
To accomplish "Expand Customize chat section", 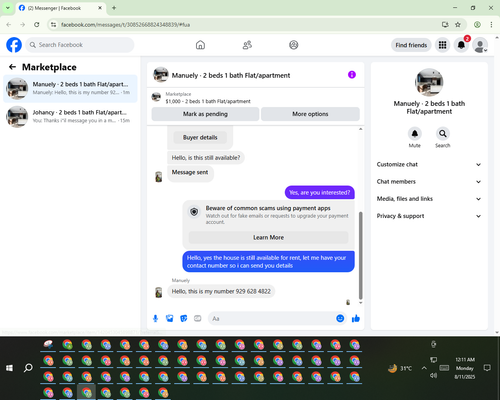I will point(429,164).
